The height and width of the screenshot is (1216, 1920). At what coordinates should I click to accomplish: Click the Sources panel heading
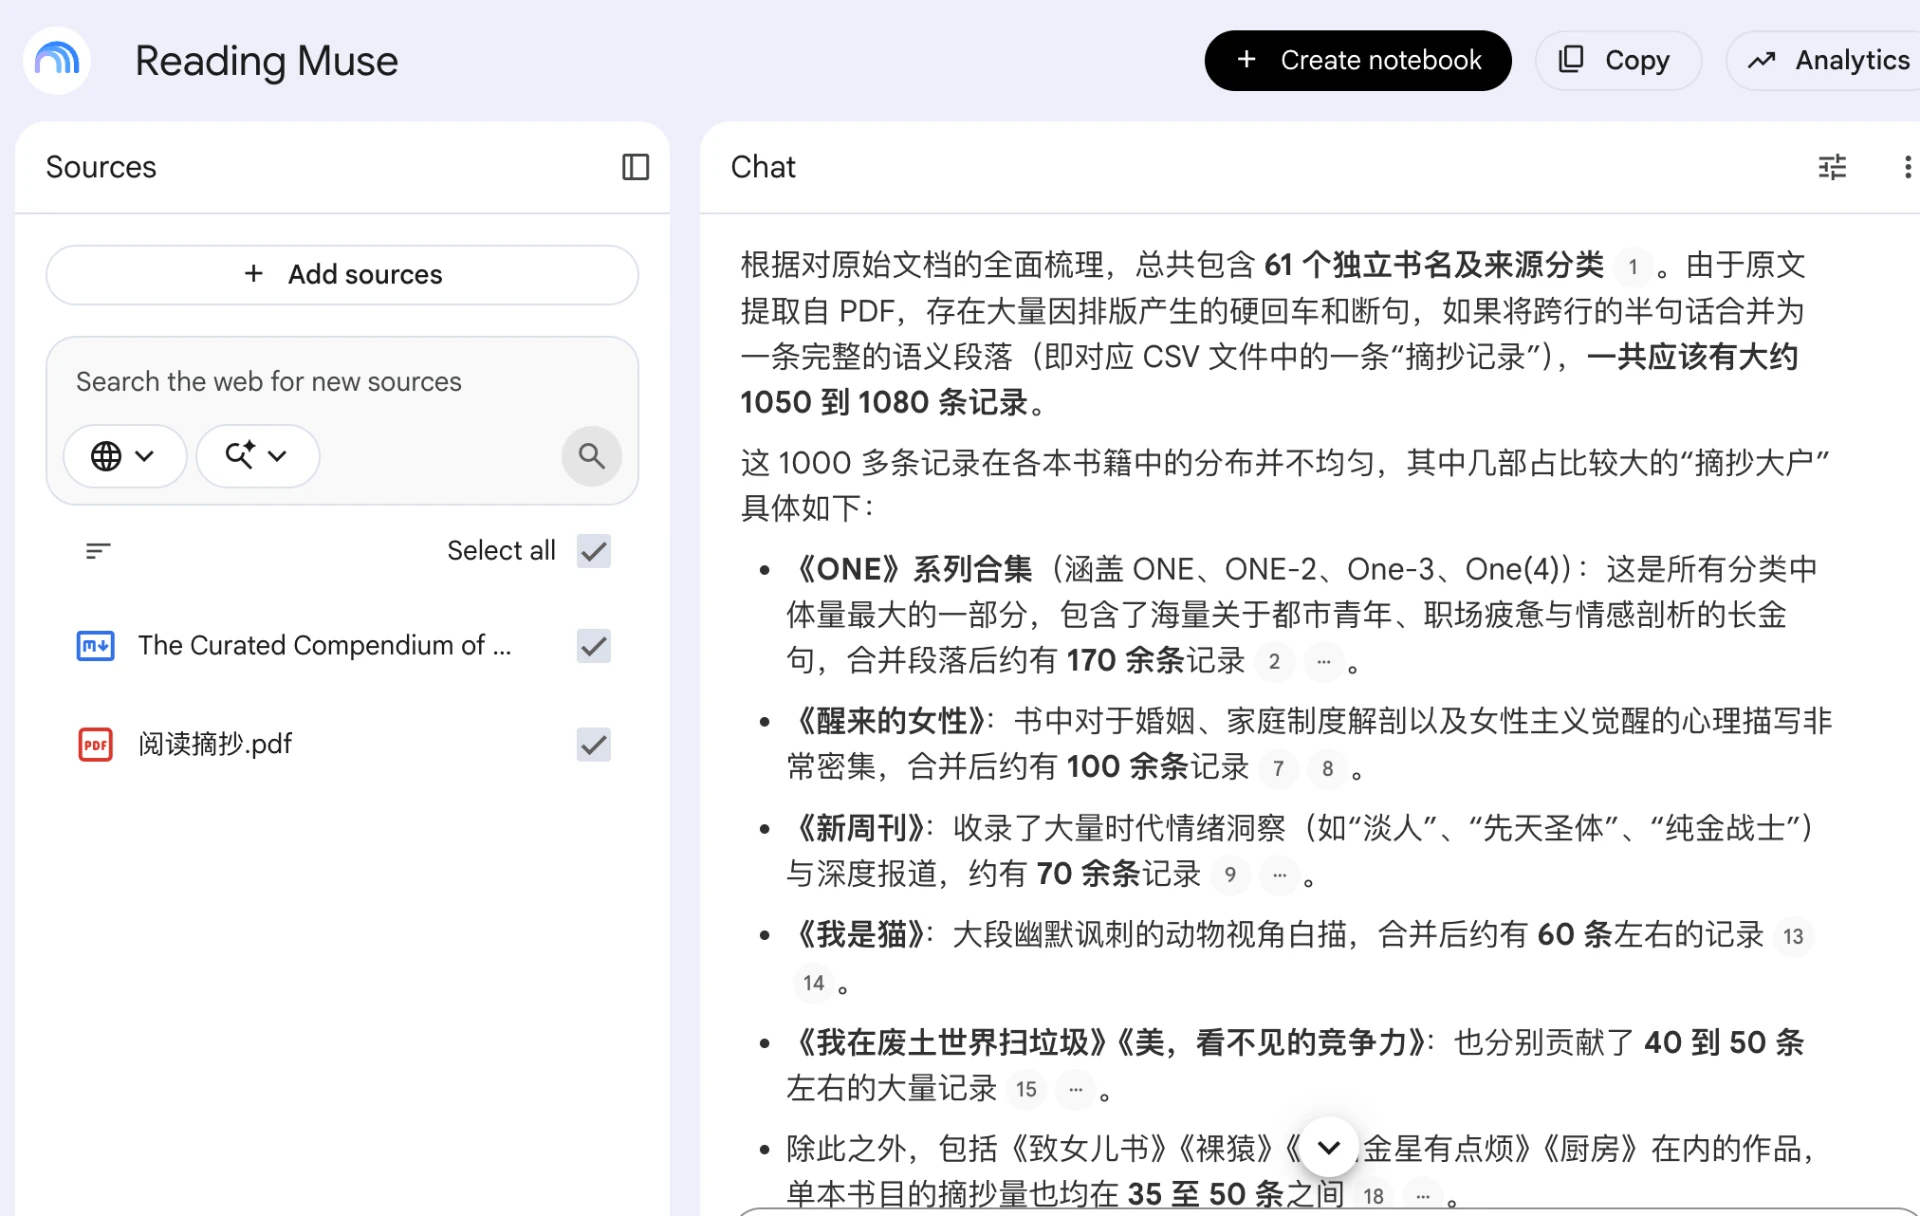(x=101, y=167)
